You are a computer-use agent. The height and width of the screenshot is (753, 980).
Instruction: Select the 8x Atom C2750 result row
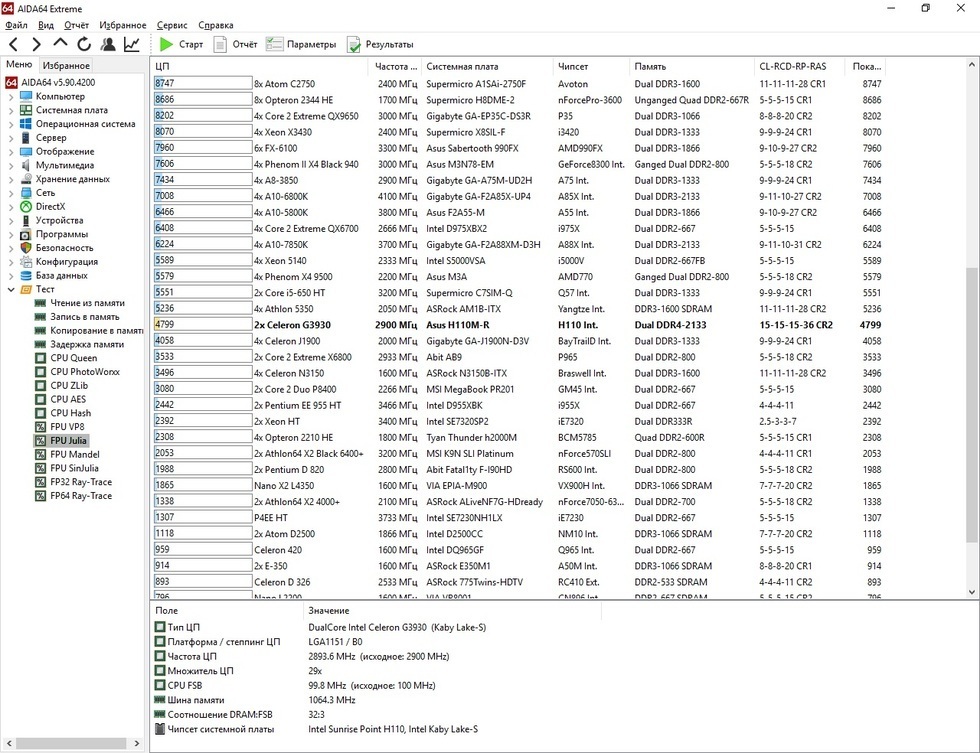tap(519, 84)
